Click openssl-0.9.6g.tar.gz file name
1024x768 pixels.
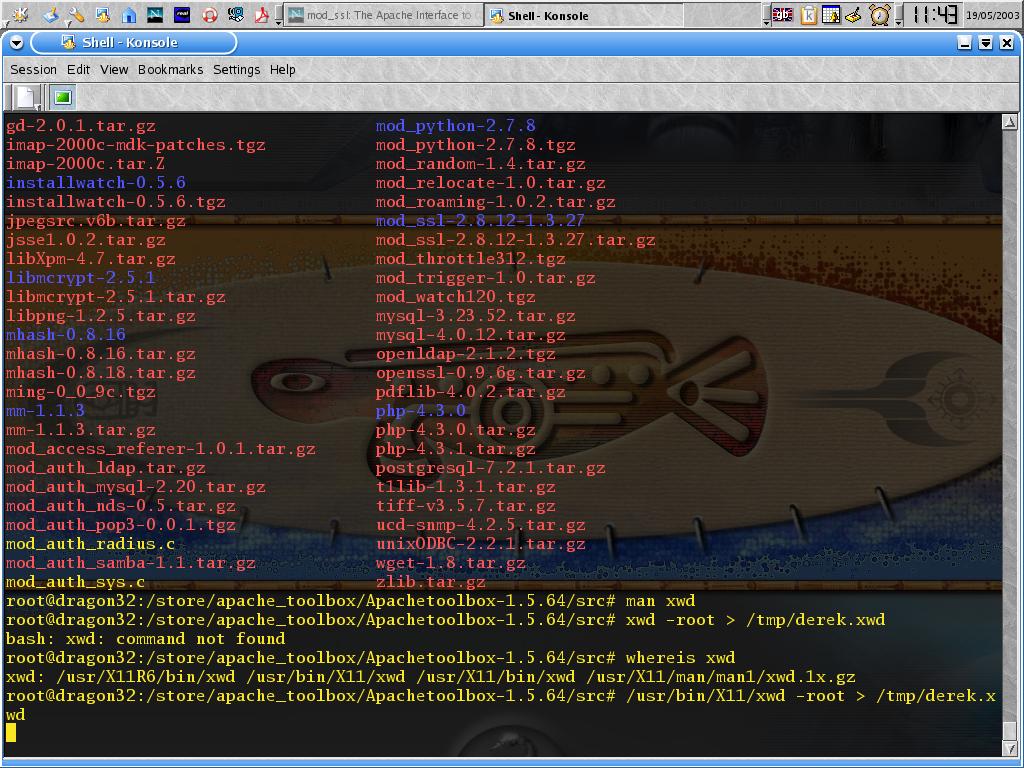(x=480, y=373)
